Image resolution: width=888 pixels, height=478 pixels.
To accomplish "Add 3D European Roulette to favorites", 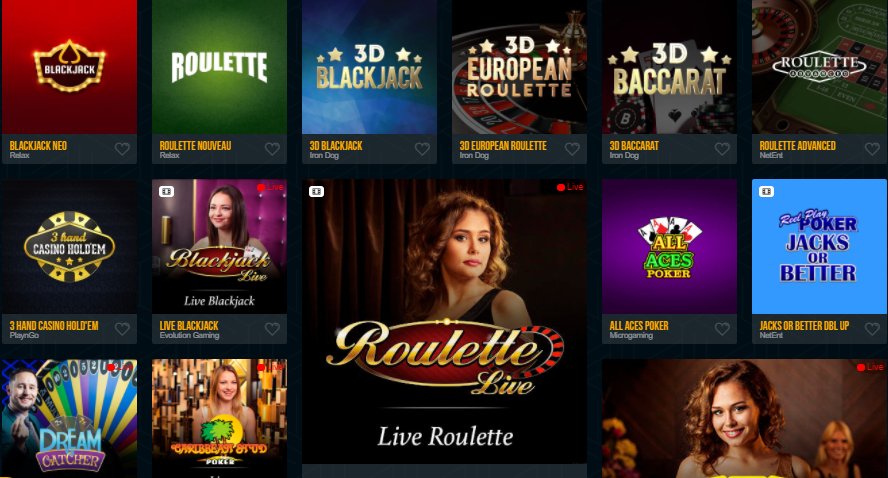I will pyautogui.click(x=573, y=149).
